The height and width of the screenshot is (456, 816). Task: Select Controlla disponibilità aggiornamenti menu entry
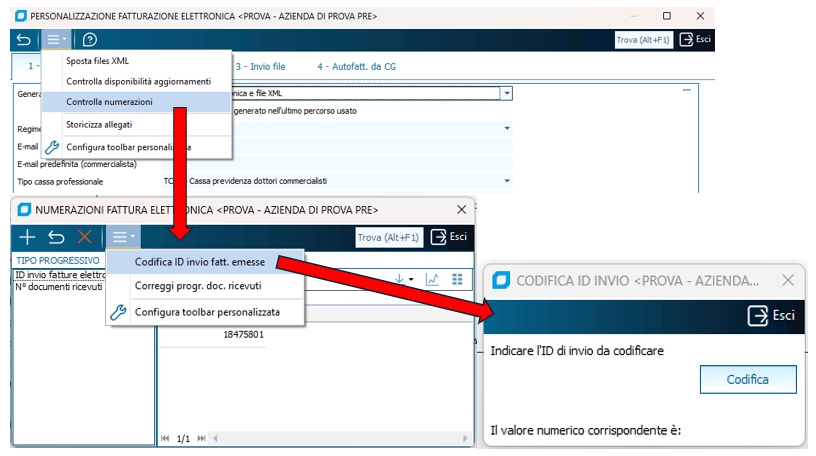coord(138,82)
